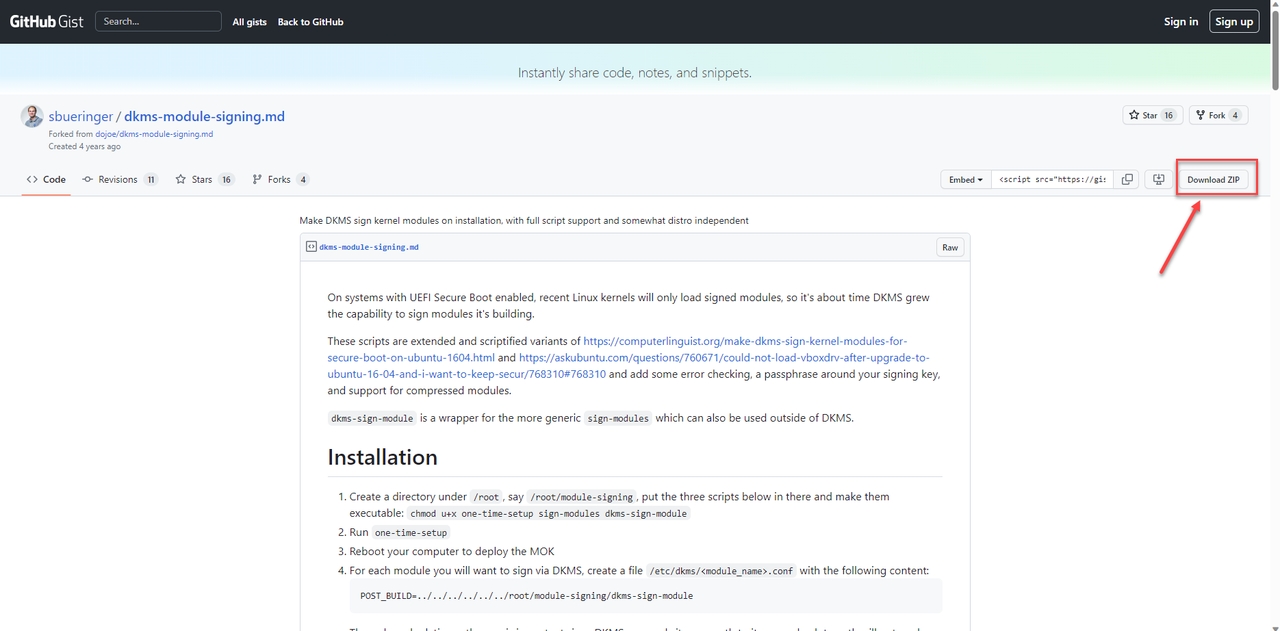Screen dimensions: 1280x631
Task: Click the Download ZIP button
Action: (1213, 180)
